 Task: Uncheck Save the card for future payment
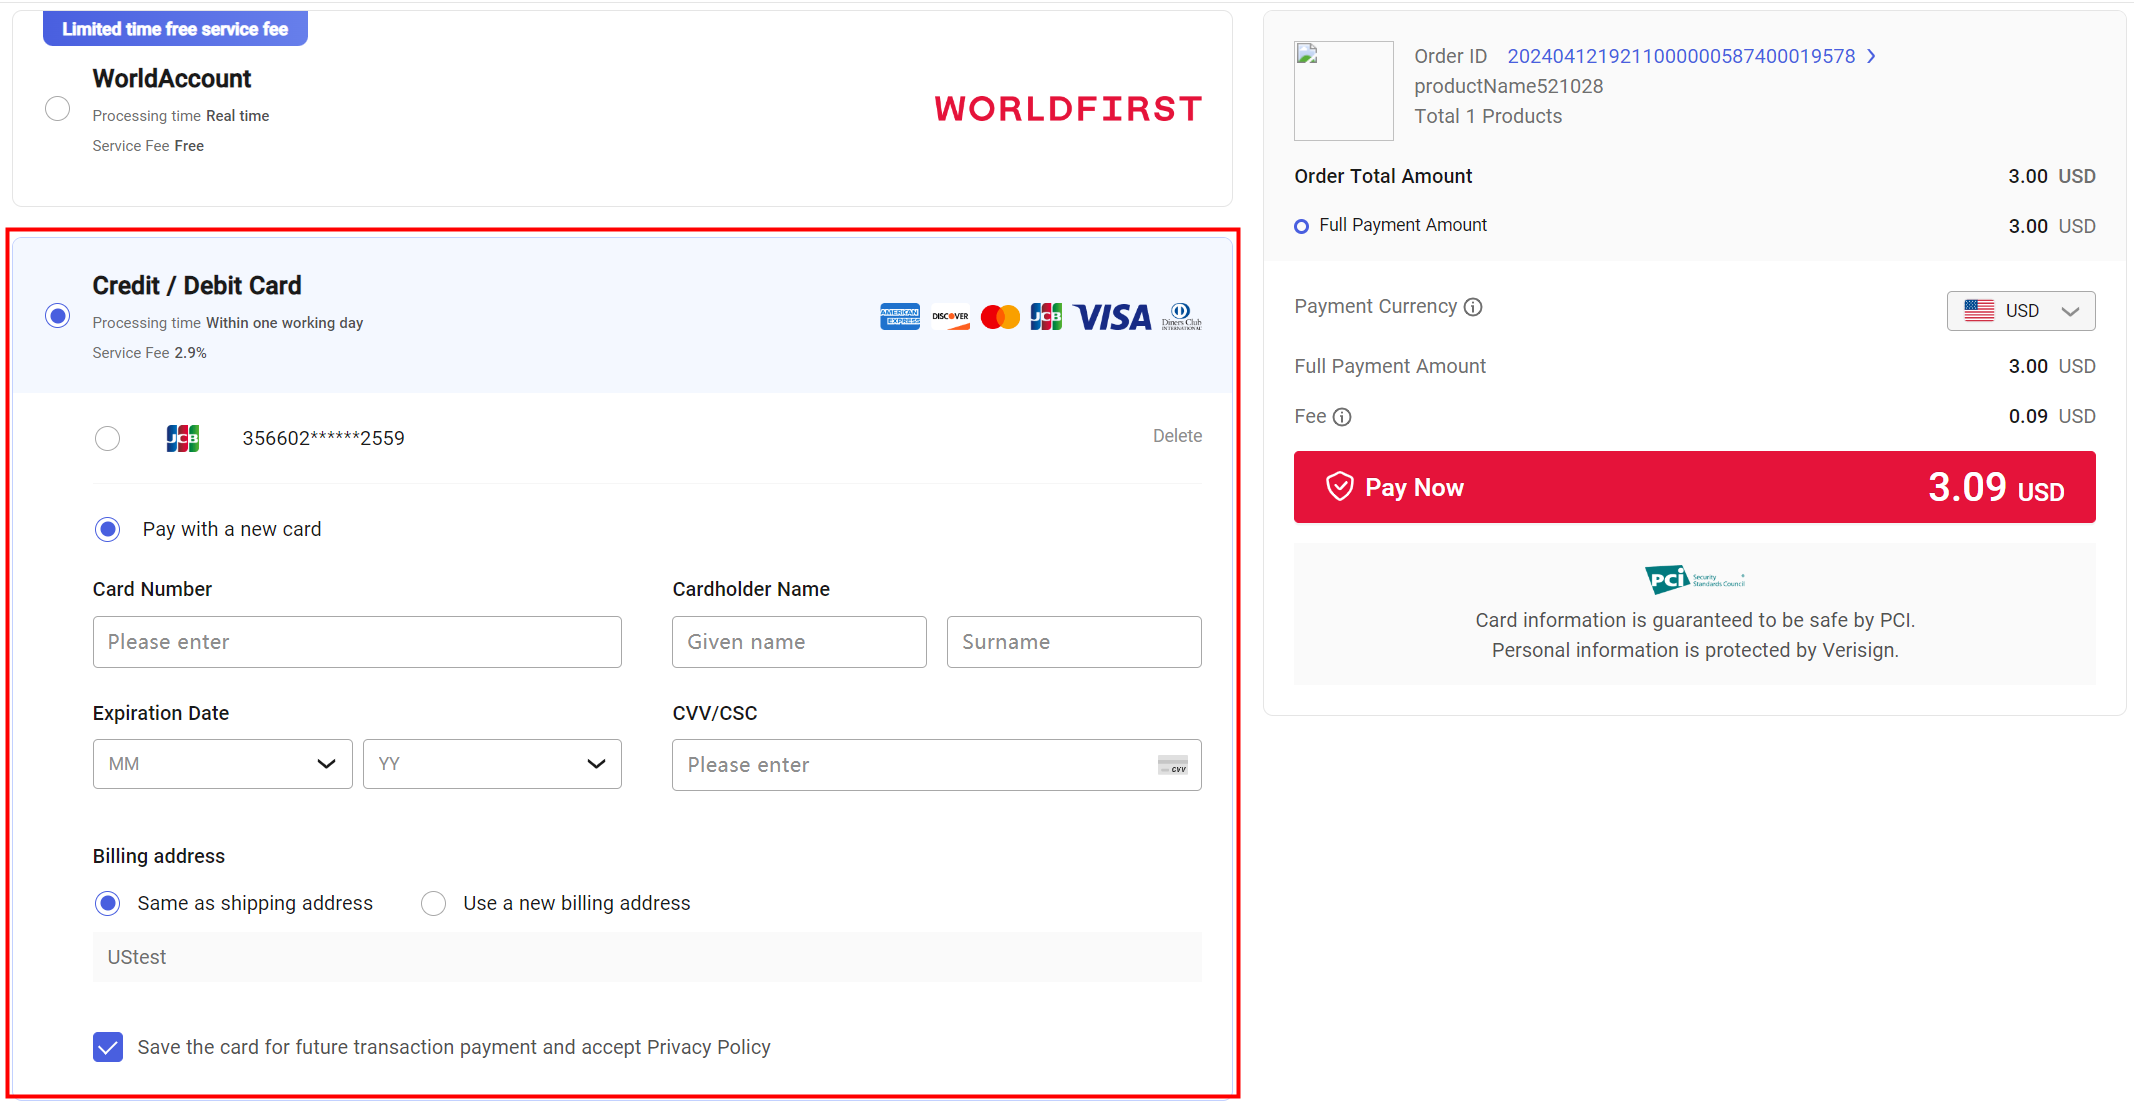108,1047
